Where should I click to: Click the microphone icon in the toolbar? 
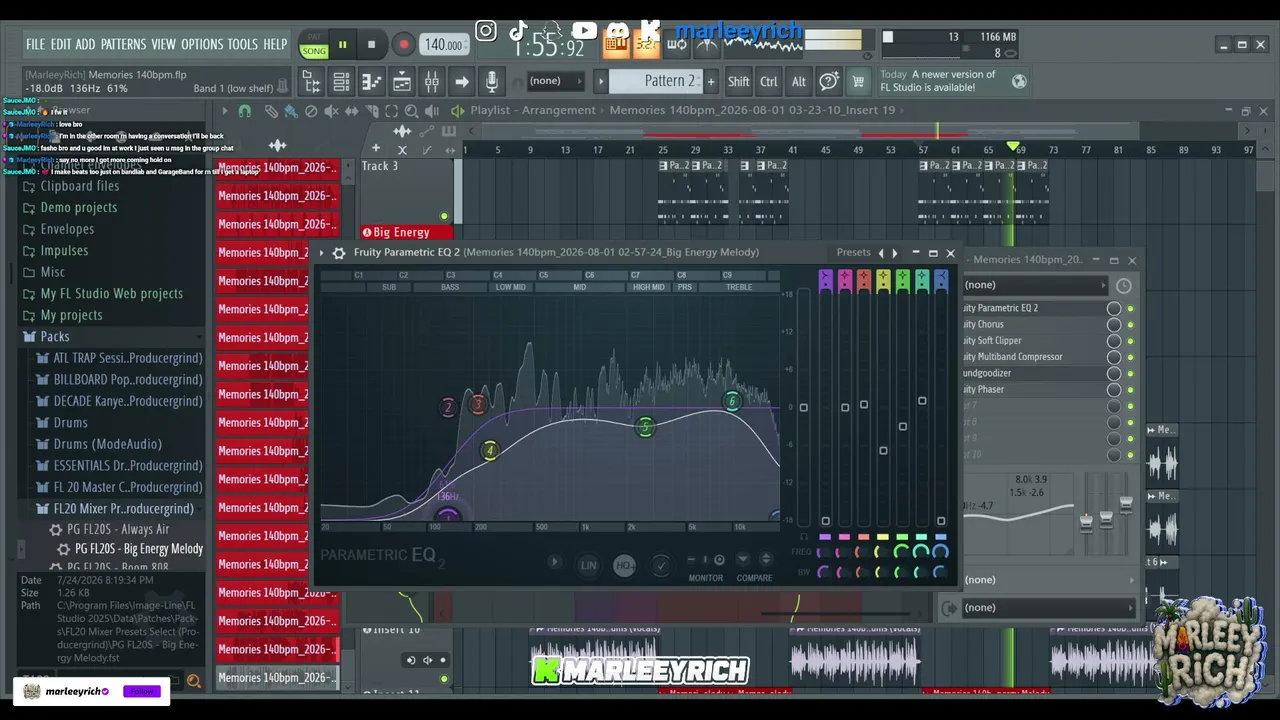491,81
